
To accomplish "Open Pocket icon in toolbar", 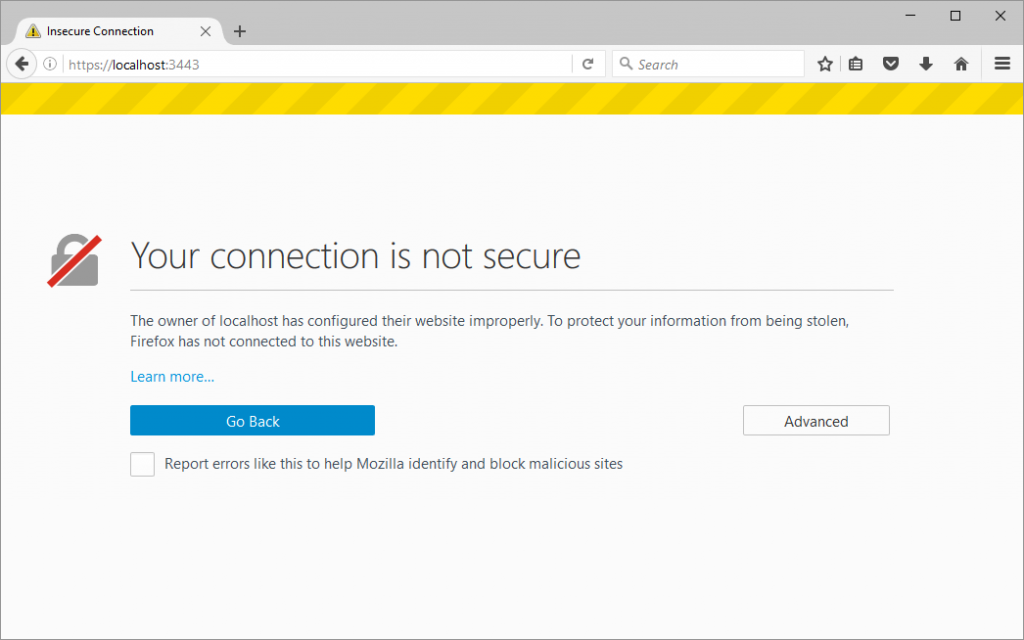I will pyautogui.click(x=891, y=64).
